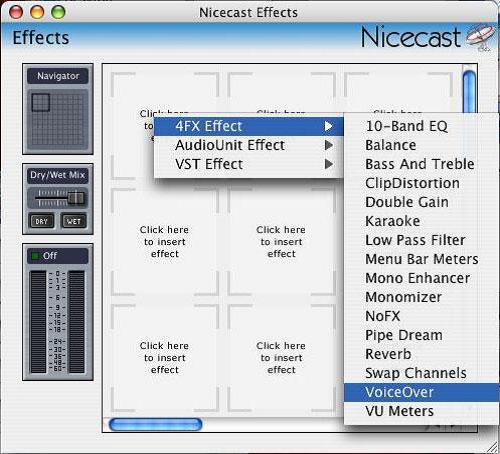Click bottom-row left insert effect slot
The height and width of the screenshot is (454, 500).
coord(164,358)
